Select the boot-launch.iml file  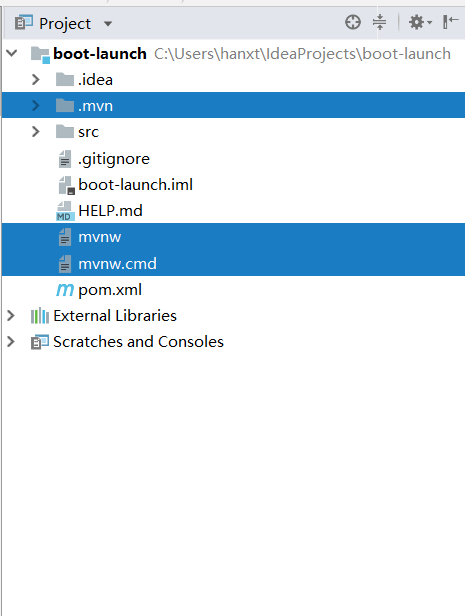[233, 185]
